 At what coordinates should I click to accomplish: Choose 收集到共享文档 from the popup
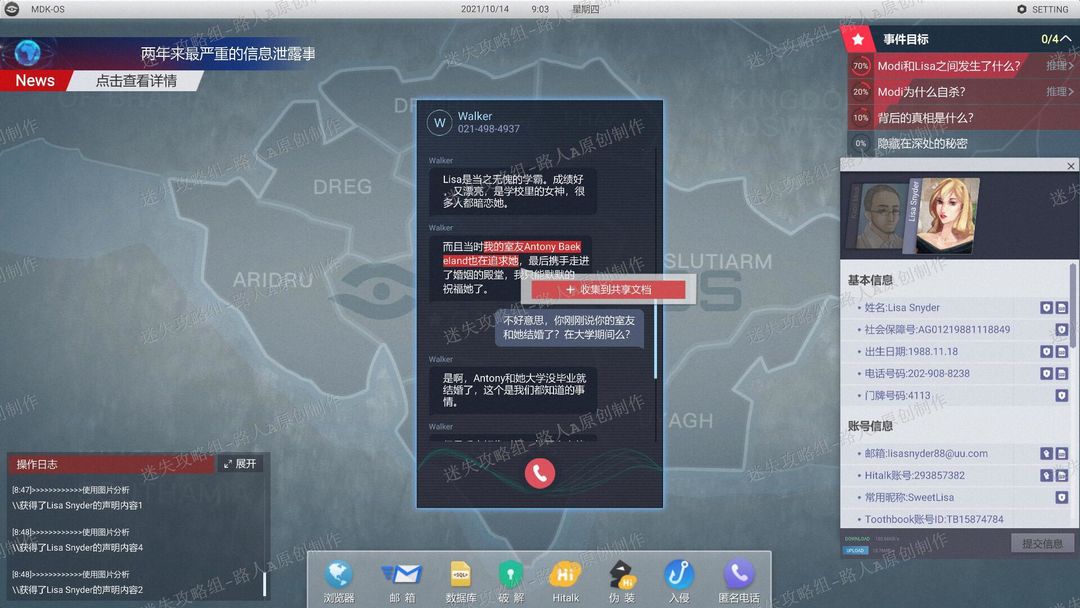tap(608, 290)
